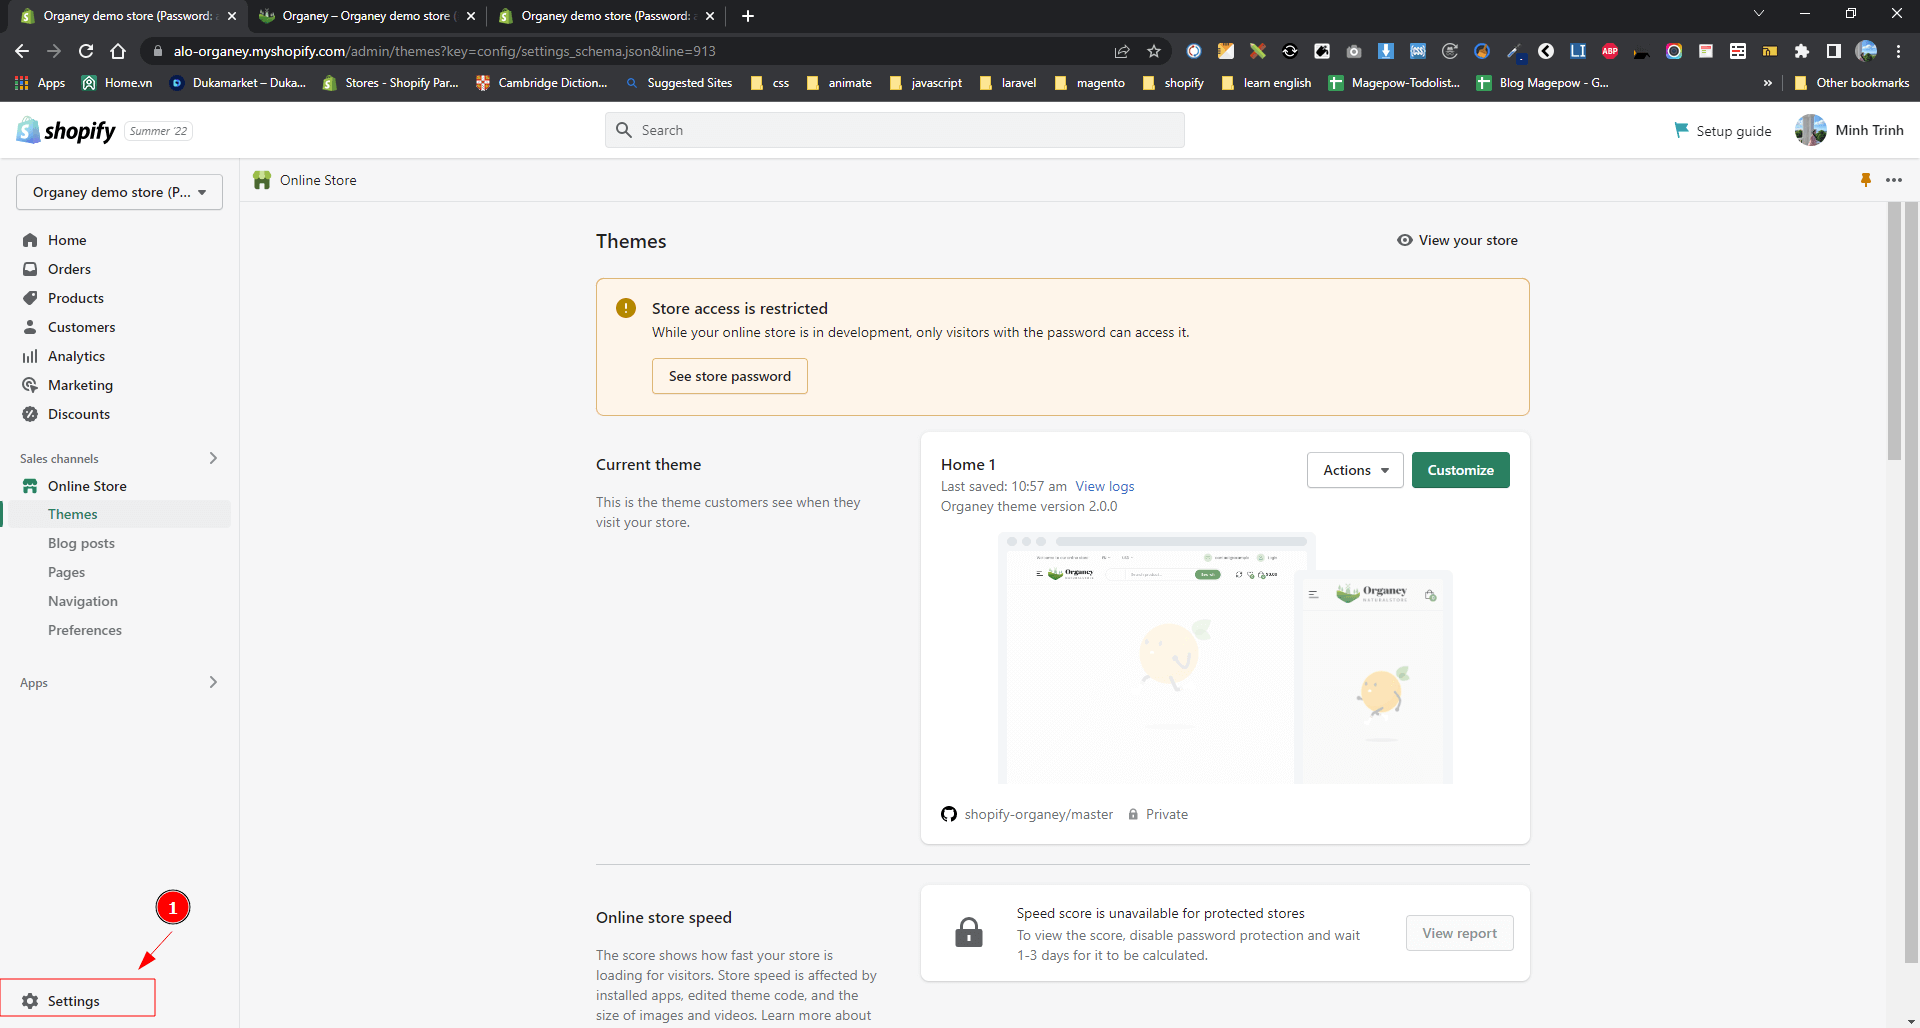The width and height of the screenshot is (1920, 1028).
Task: Click the View your store eye icon
Action: coord(1404,240)
